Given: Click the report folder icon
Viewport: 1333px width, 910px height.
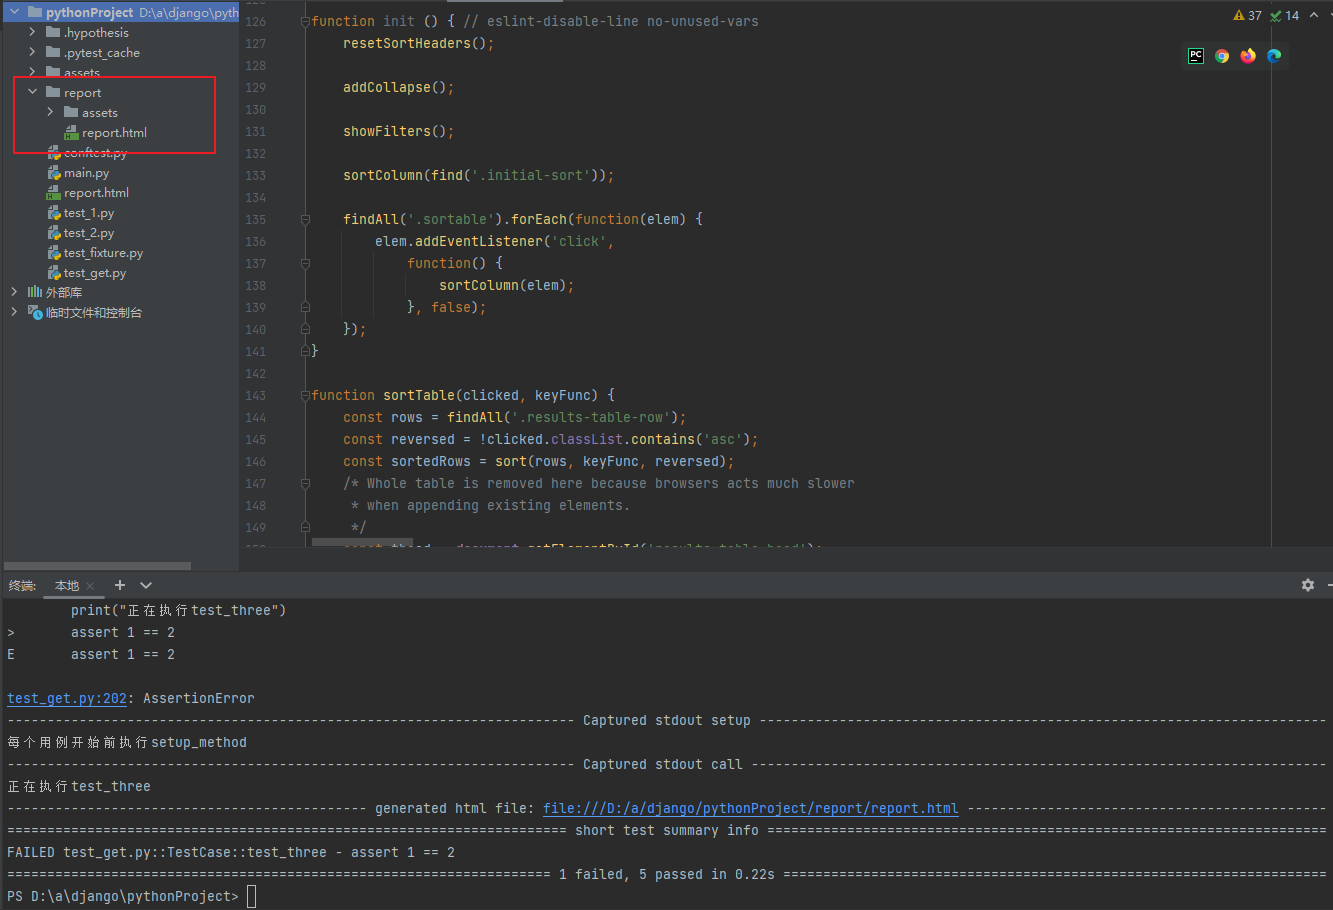Looking at the screenshot, I should click(53, 92).
